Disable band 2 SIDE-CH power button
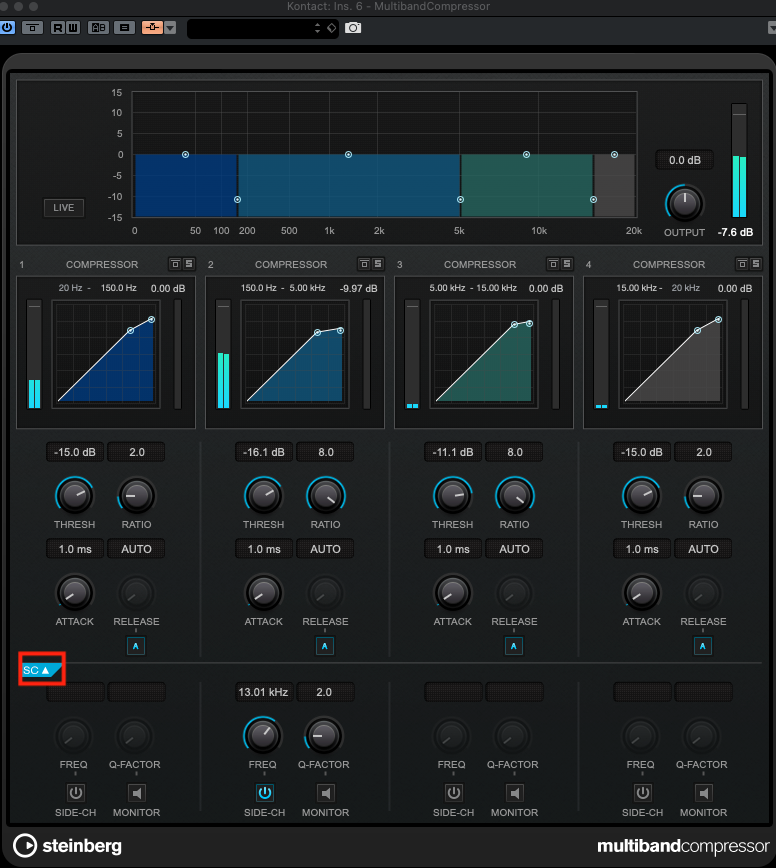776x868 pixels. click(265, 793)
